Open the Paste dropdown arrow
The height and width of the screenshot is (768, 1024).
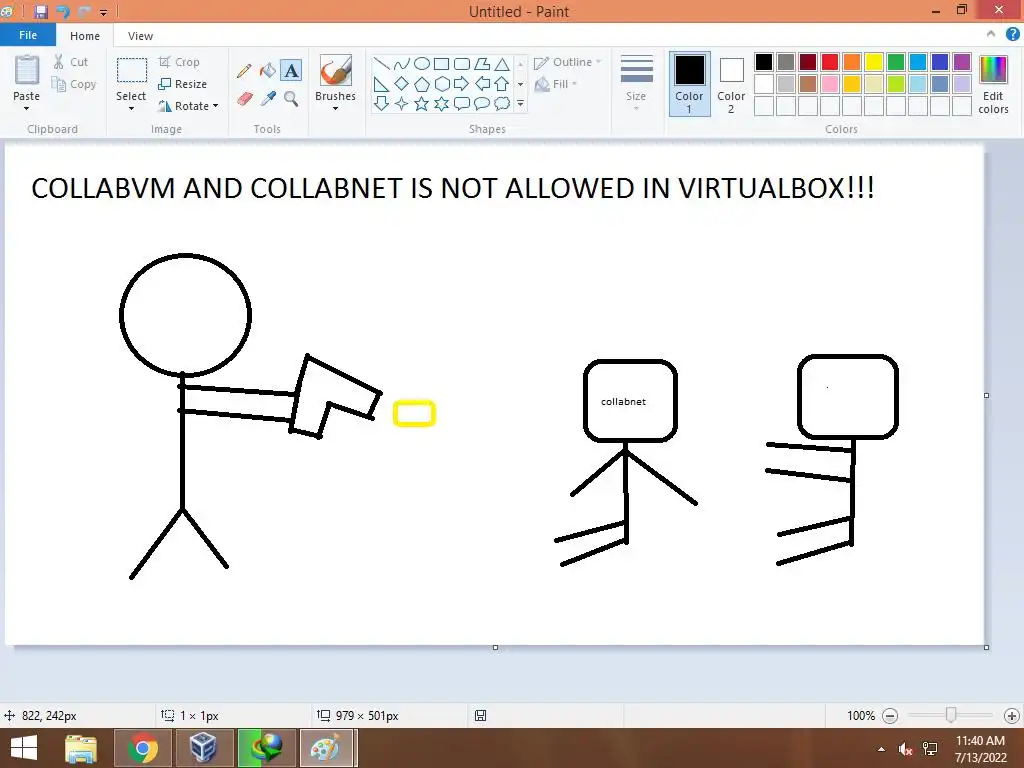(26, 108)
